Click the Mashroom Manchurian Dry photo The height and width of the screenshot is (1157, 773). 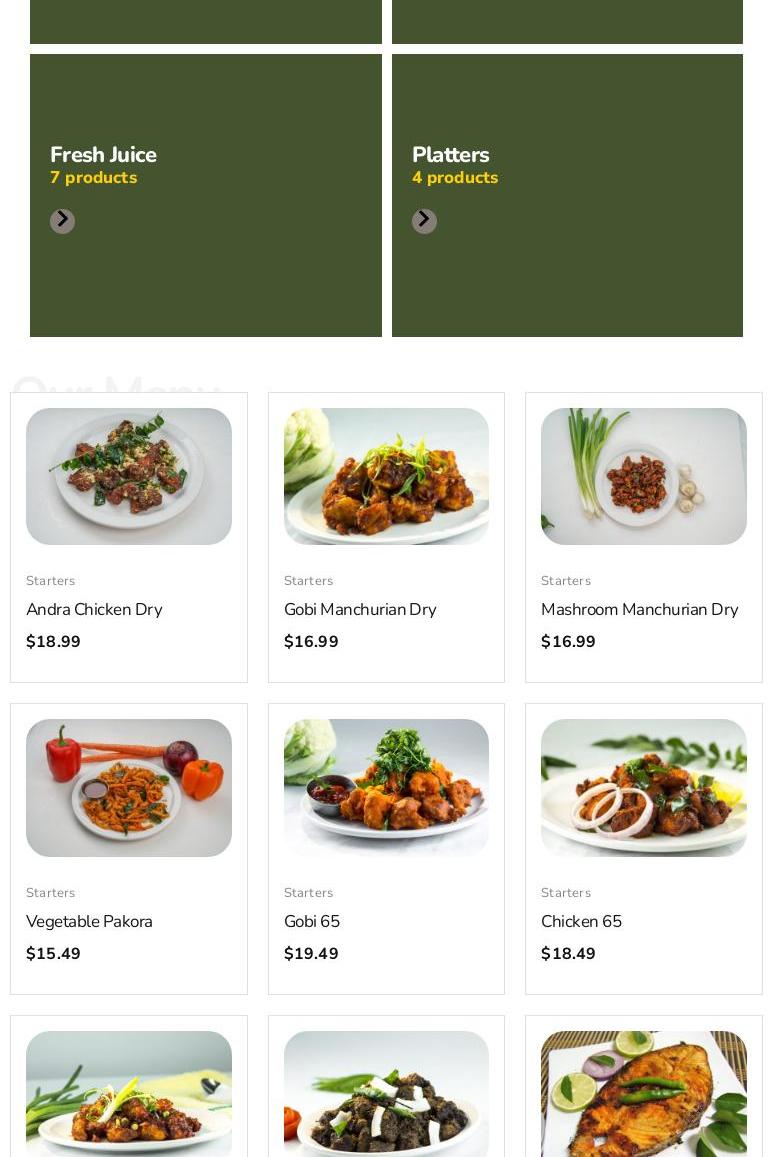pos(643,476)
